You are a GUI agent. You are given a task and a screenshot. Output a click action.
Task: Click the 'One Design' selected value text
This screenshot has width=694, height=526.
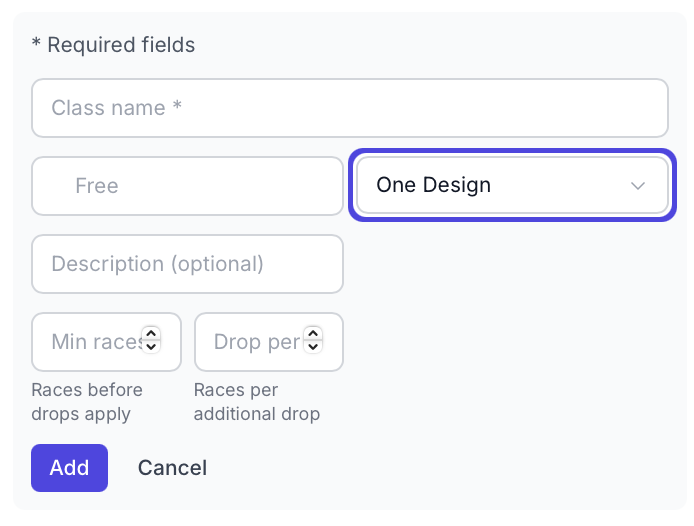(x=433, y=185)
